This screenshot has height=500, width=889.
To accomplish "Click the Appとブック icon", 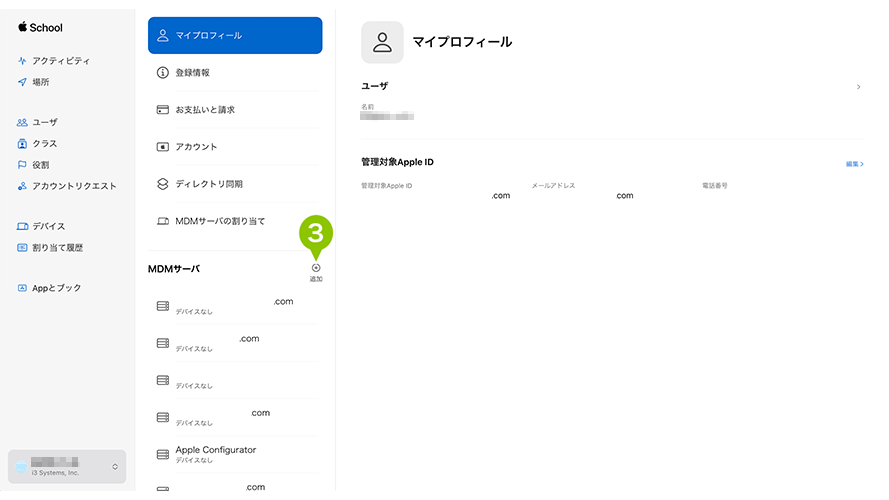I will pyautogui.click(x=22, y=288).
